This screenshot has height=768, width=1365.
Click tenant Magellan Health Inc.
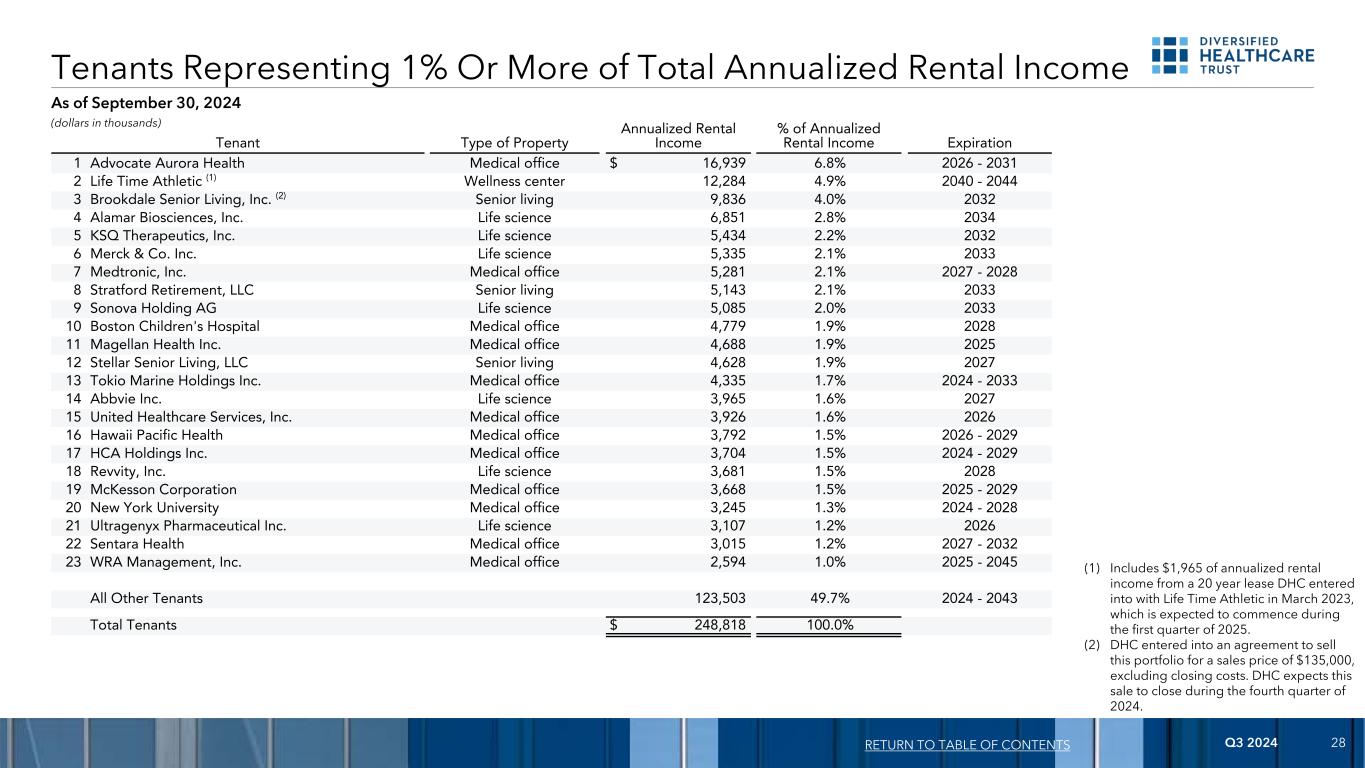[156, 344]
